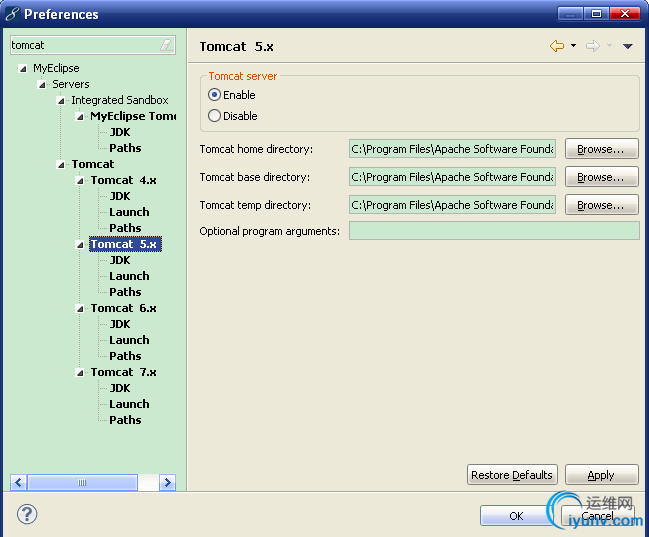
Task: Select Tomcat 6.x tree item
Action: (124, 308)
